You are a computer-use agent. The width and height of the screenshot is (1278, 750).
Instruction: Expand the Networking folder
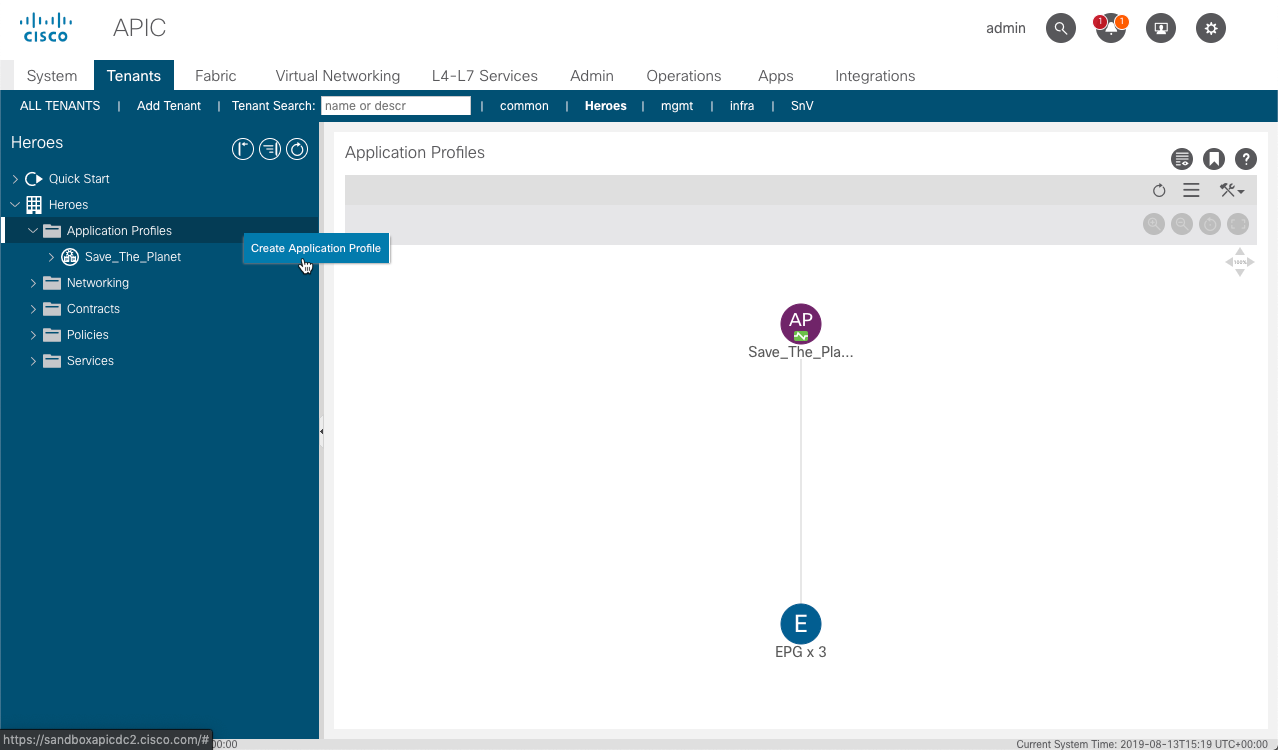point(33,282)
